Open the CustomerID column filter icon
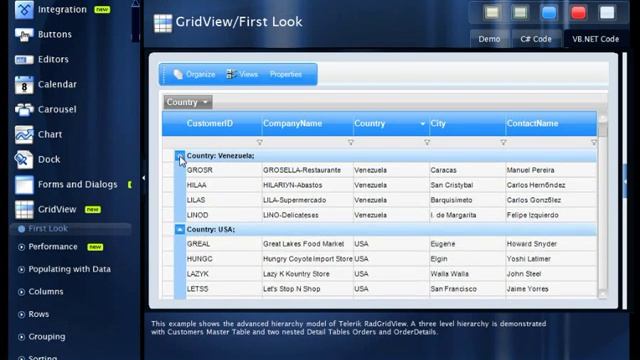This screenshot has height=360, width=640. pos(259,142)
